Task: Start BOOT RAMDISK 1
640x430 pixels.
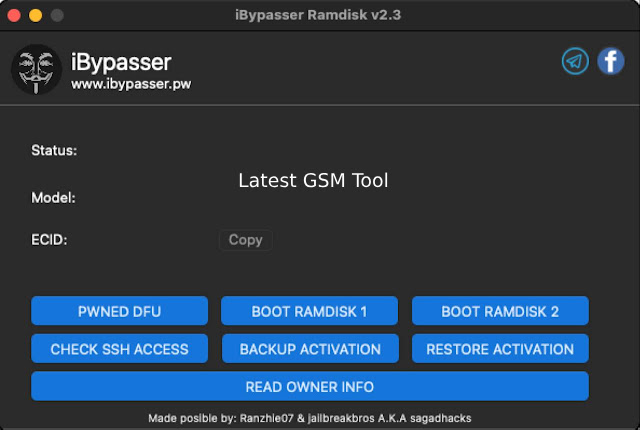Action: [309, 311]
